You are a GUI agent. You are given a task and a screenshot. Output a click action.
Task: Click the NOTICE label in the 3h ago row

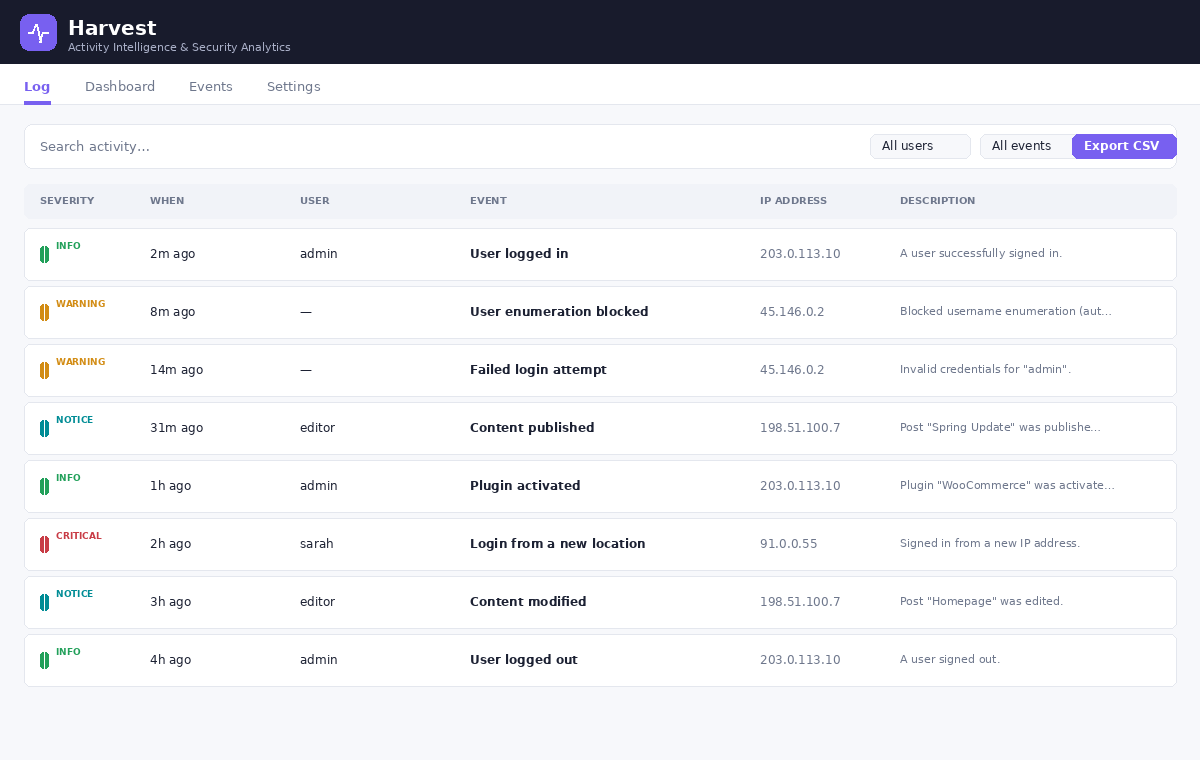(x=74, y=594)
